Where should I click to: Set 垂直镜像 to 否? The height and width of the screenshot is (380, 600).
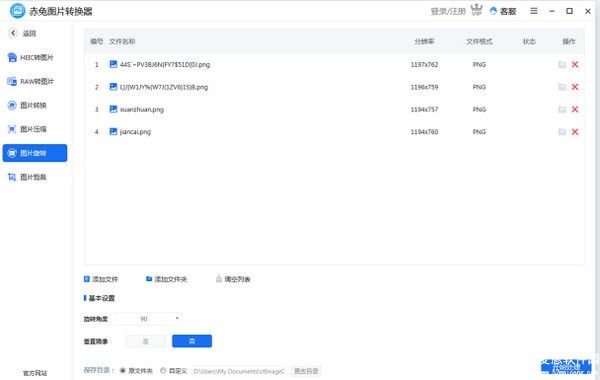click(x=192, y=341)
